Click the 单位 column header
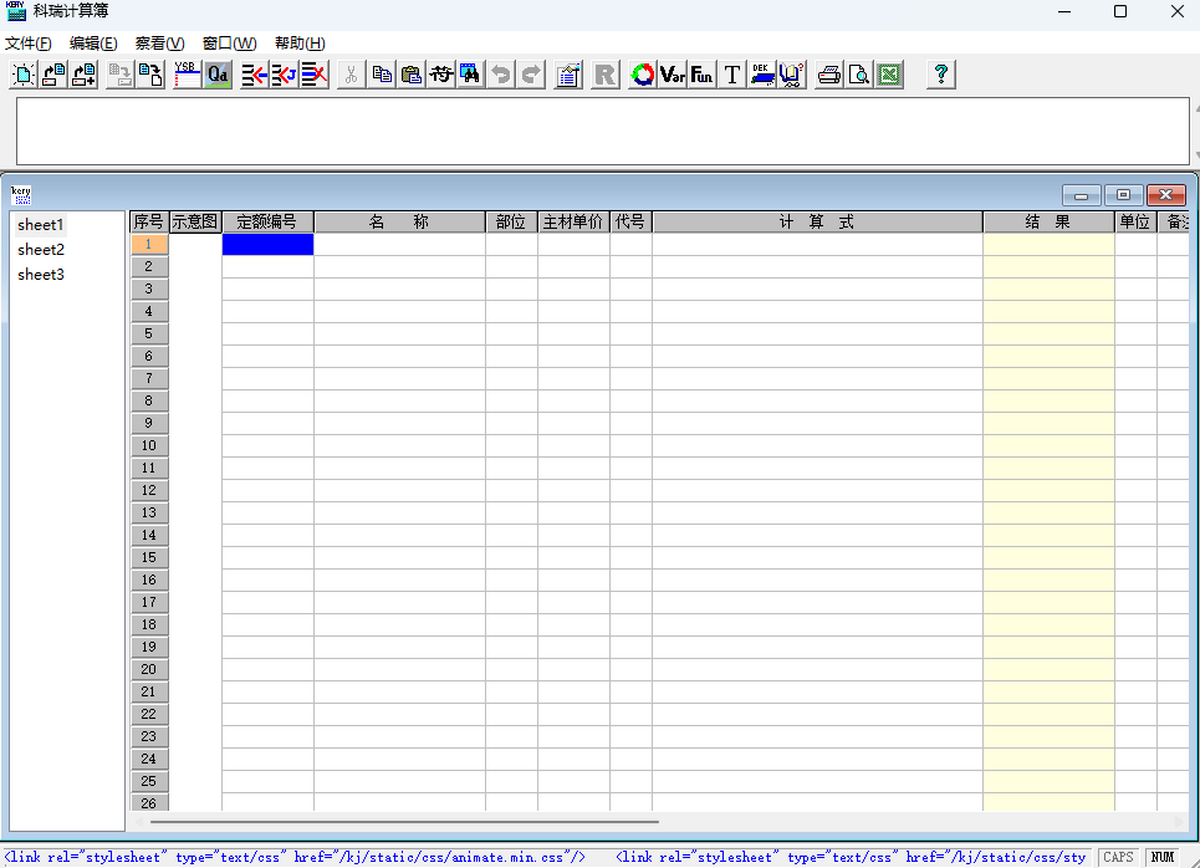This screenshot has height=868, width=1200. pyautogui.click(x=1136, y=222)
